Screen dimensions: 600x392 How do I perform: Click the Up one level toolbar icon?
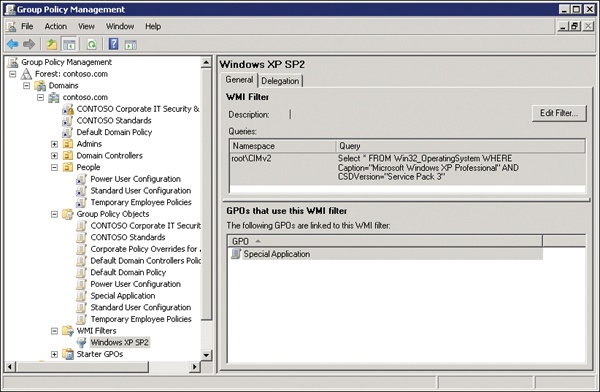point(52,44)
